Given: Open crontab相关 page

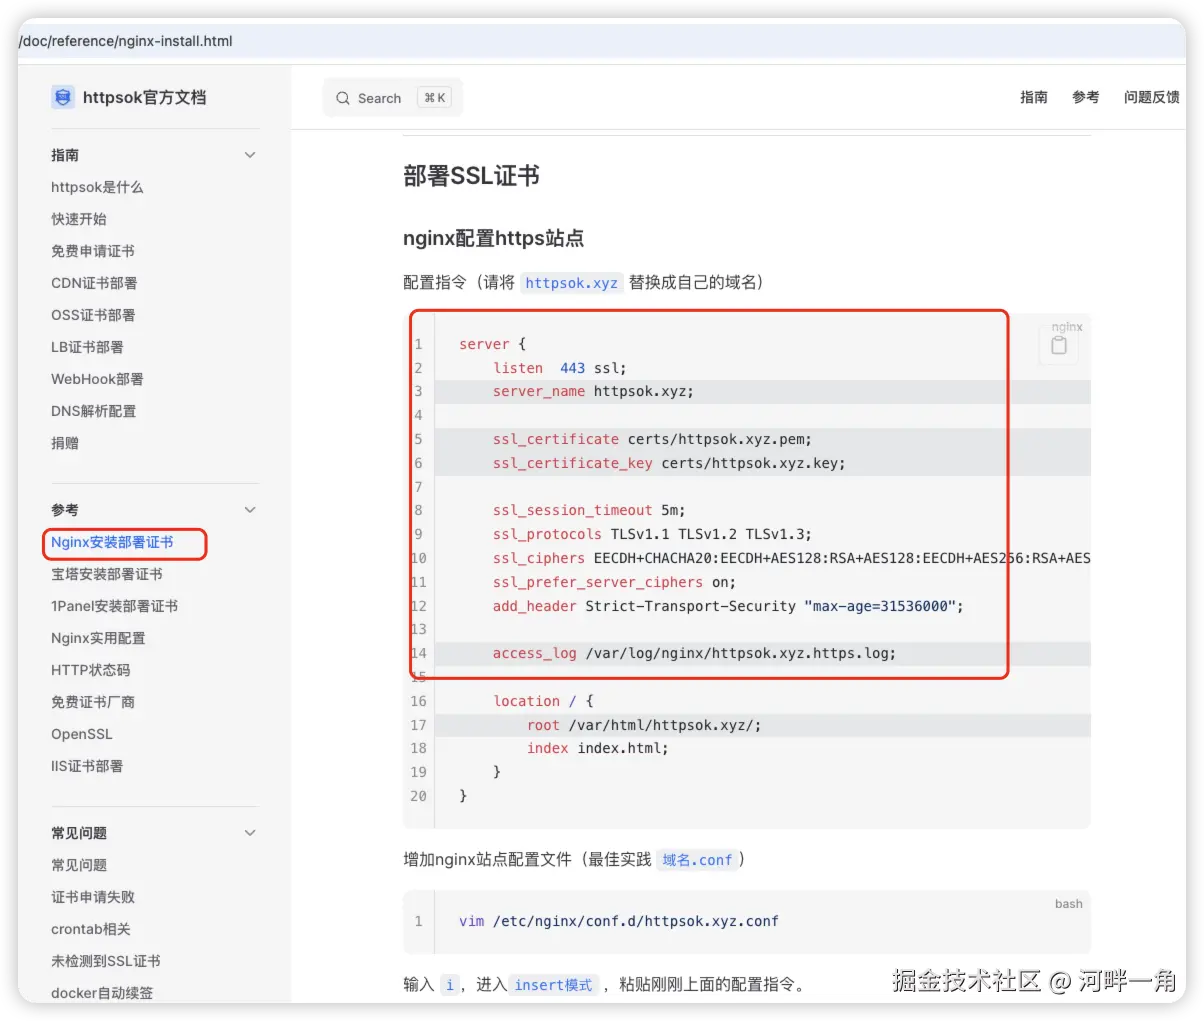Looking at the screenshot, I should pyautogui.click(x=91, y=929).
